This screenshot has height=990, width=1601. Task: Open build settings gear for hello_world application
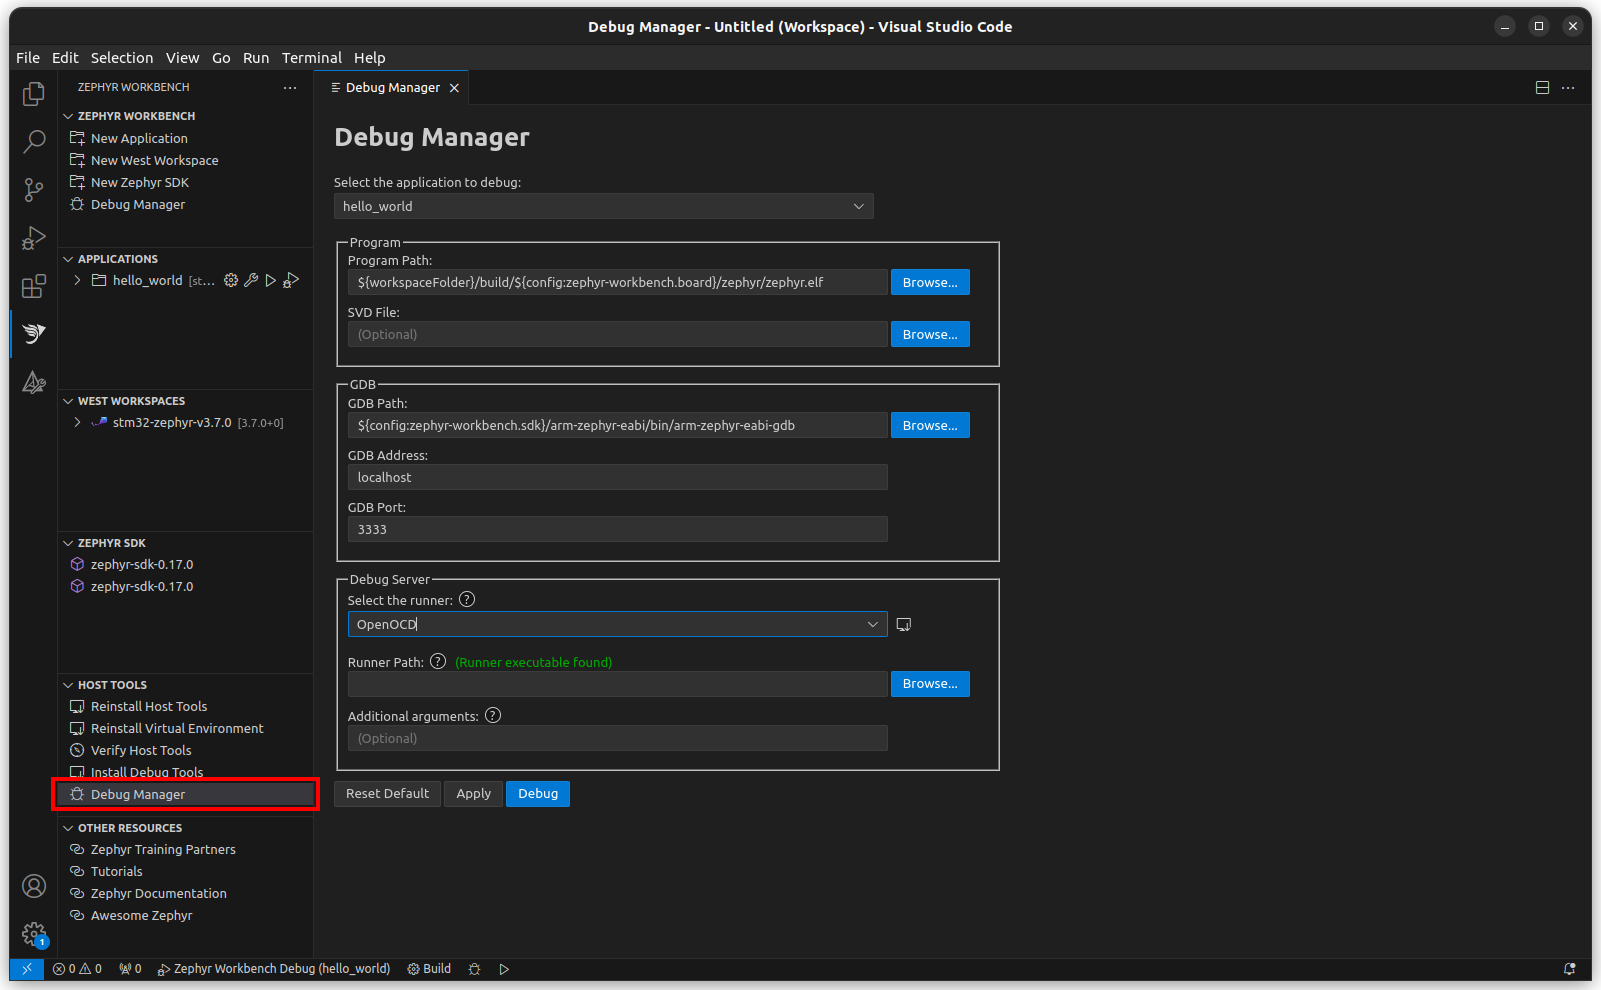point(231,280)
